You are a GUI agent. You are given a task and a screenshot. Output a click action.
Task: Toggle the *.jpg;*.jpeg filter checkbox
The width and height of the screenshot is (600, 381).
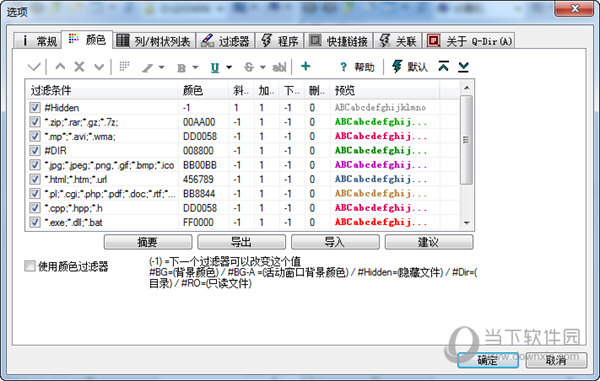35,165
